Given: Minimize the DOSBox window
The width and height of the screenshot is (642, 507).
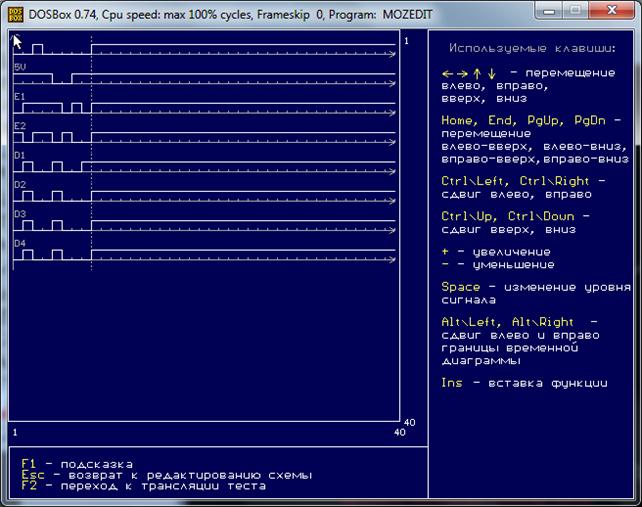Looking at the screenshot, I should pos(549,11).
